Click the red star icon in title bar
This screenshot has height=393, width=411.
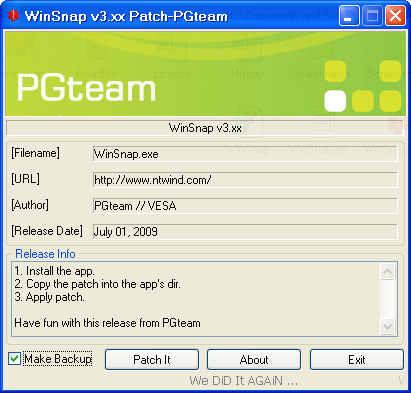[x=13, y=16]
